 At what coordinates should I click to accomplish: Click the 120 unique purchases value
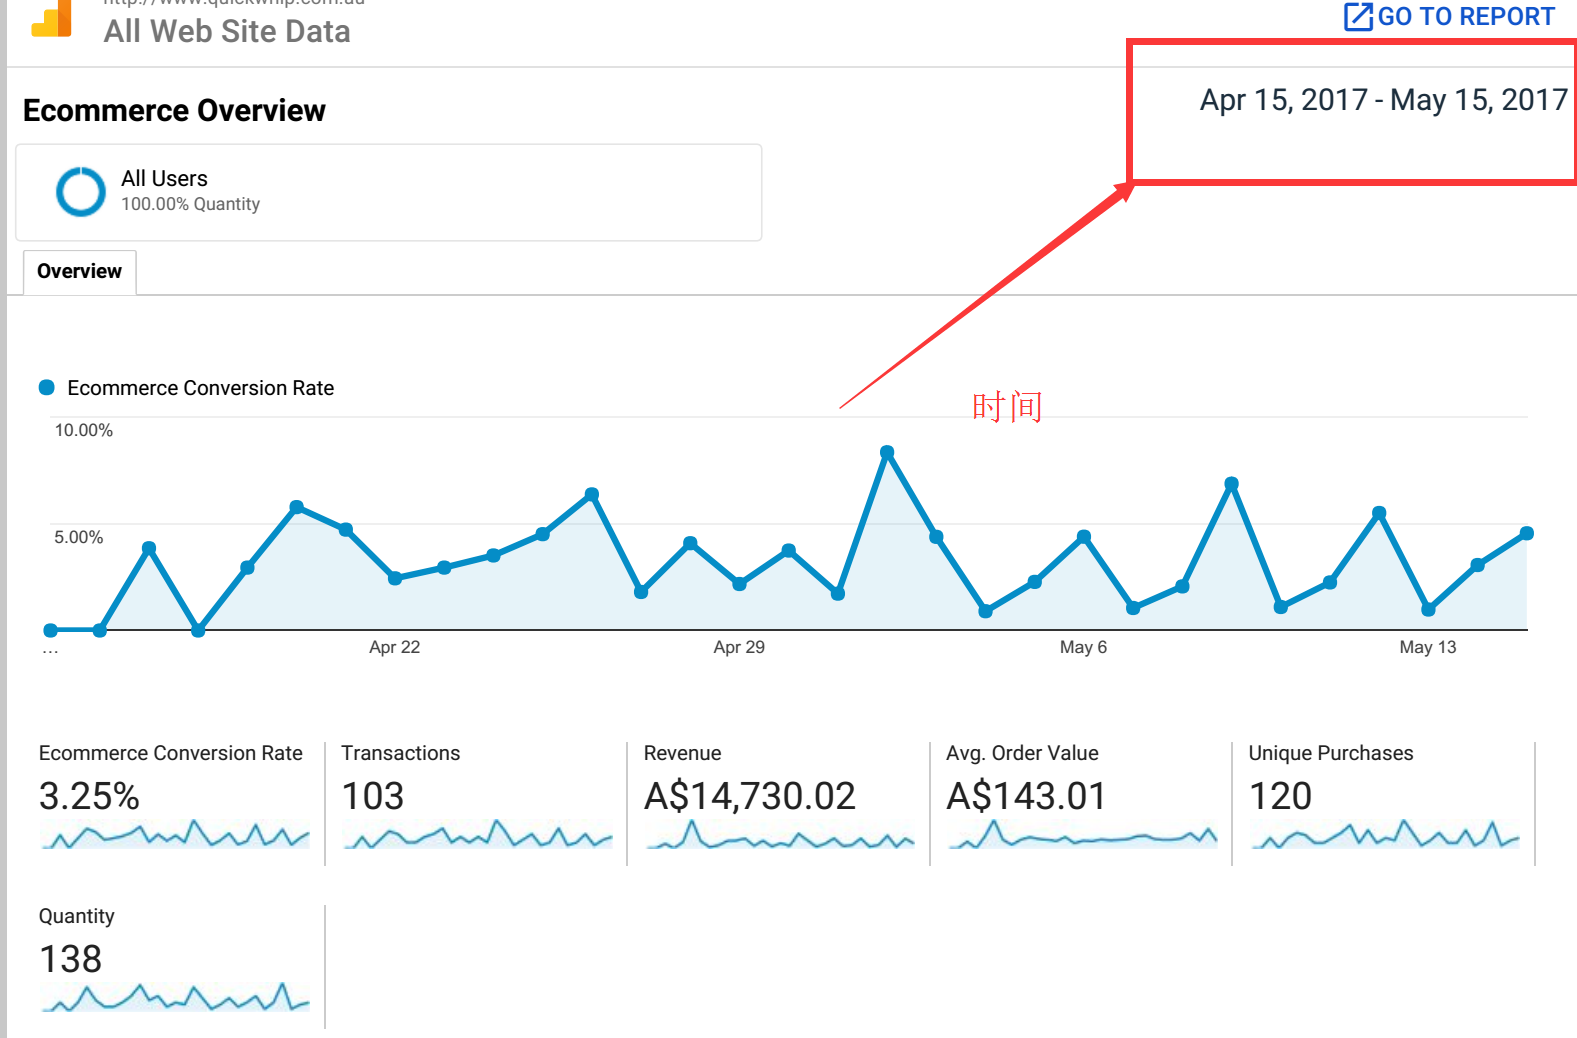[x=1281, y=796]
